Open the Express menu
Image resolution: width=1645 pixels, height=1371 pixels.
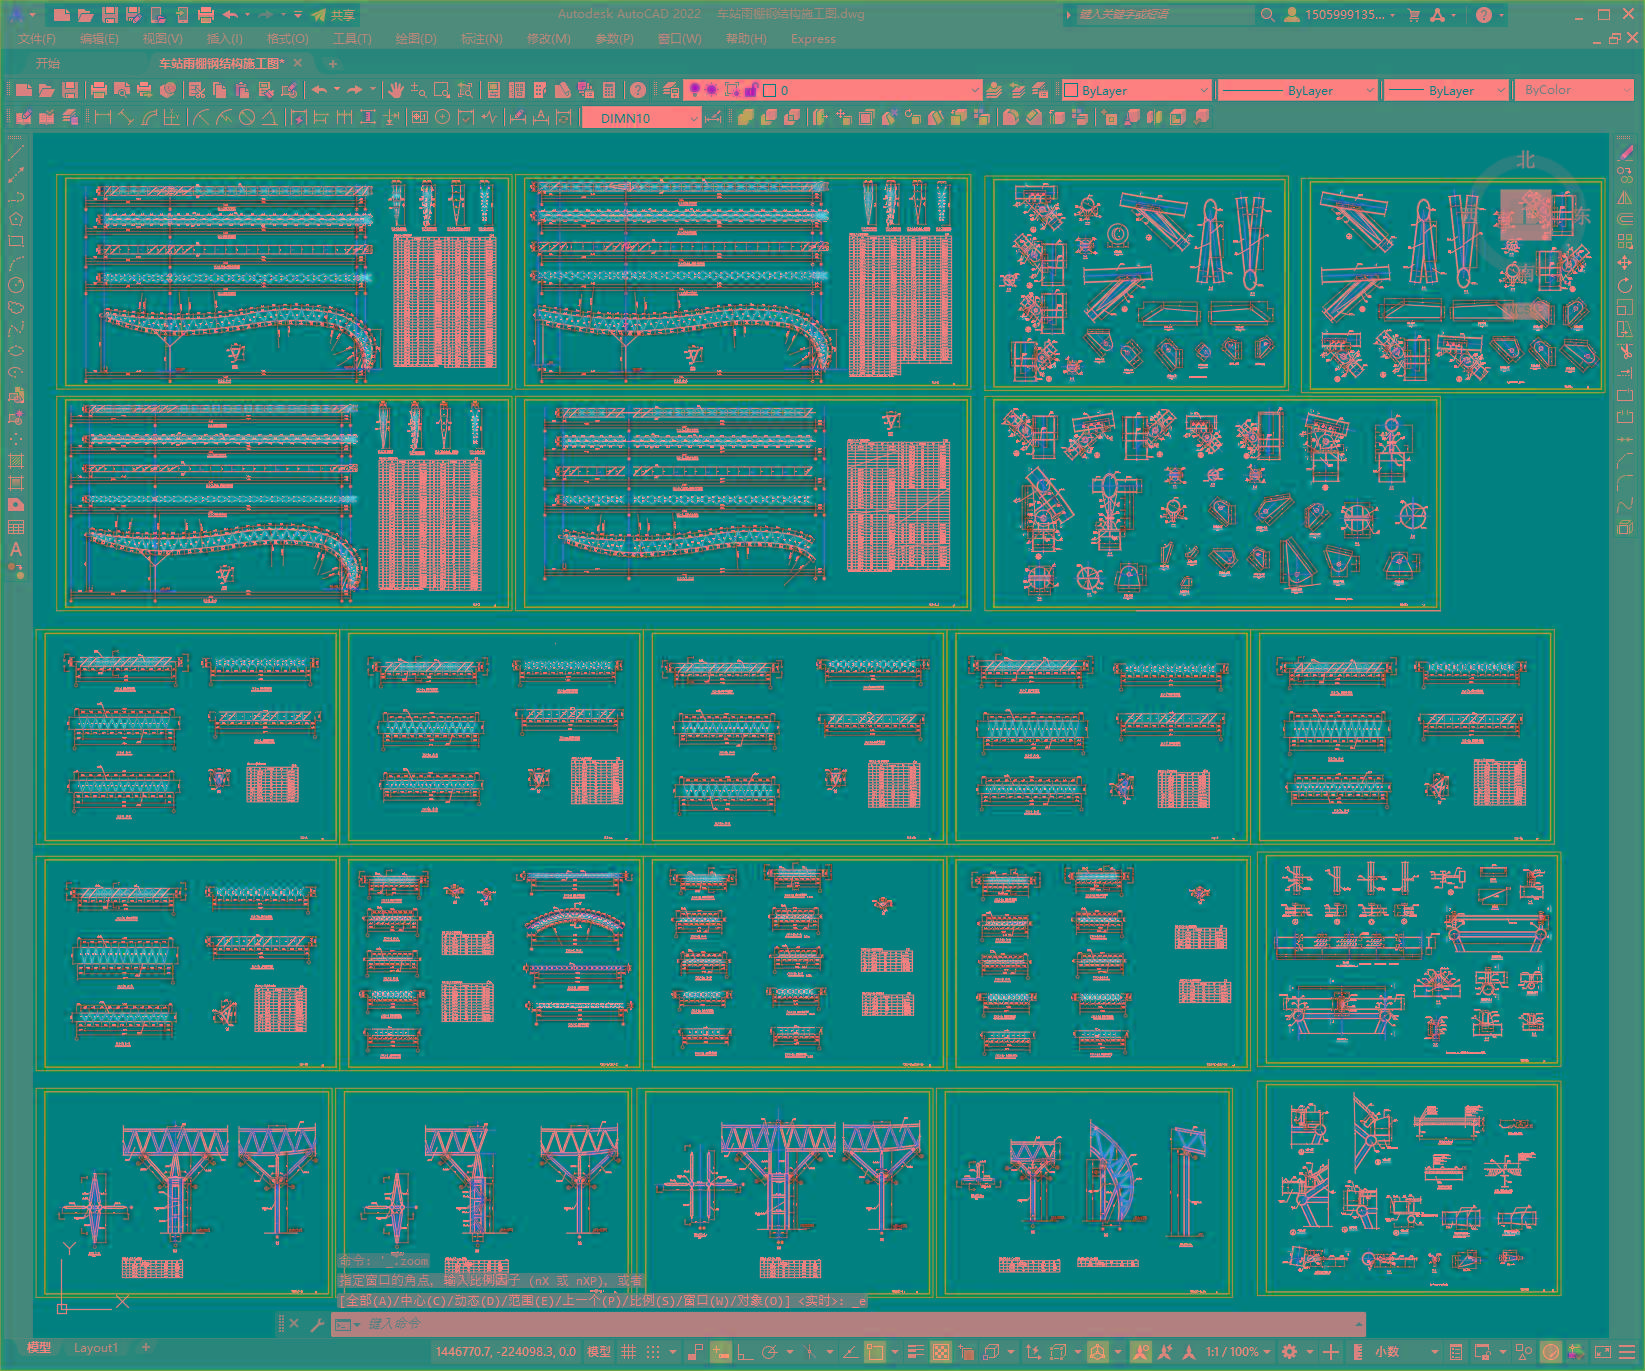pos(813,39)
